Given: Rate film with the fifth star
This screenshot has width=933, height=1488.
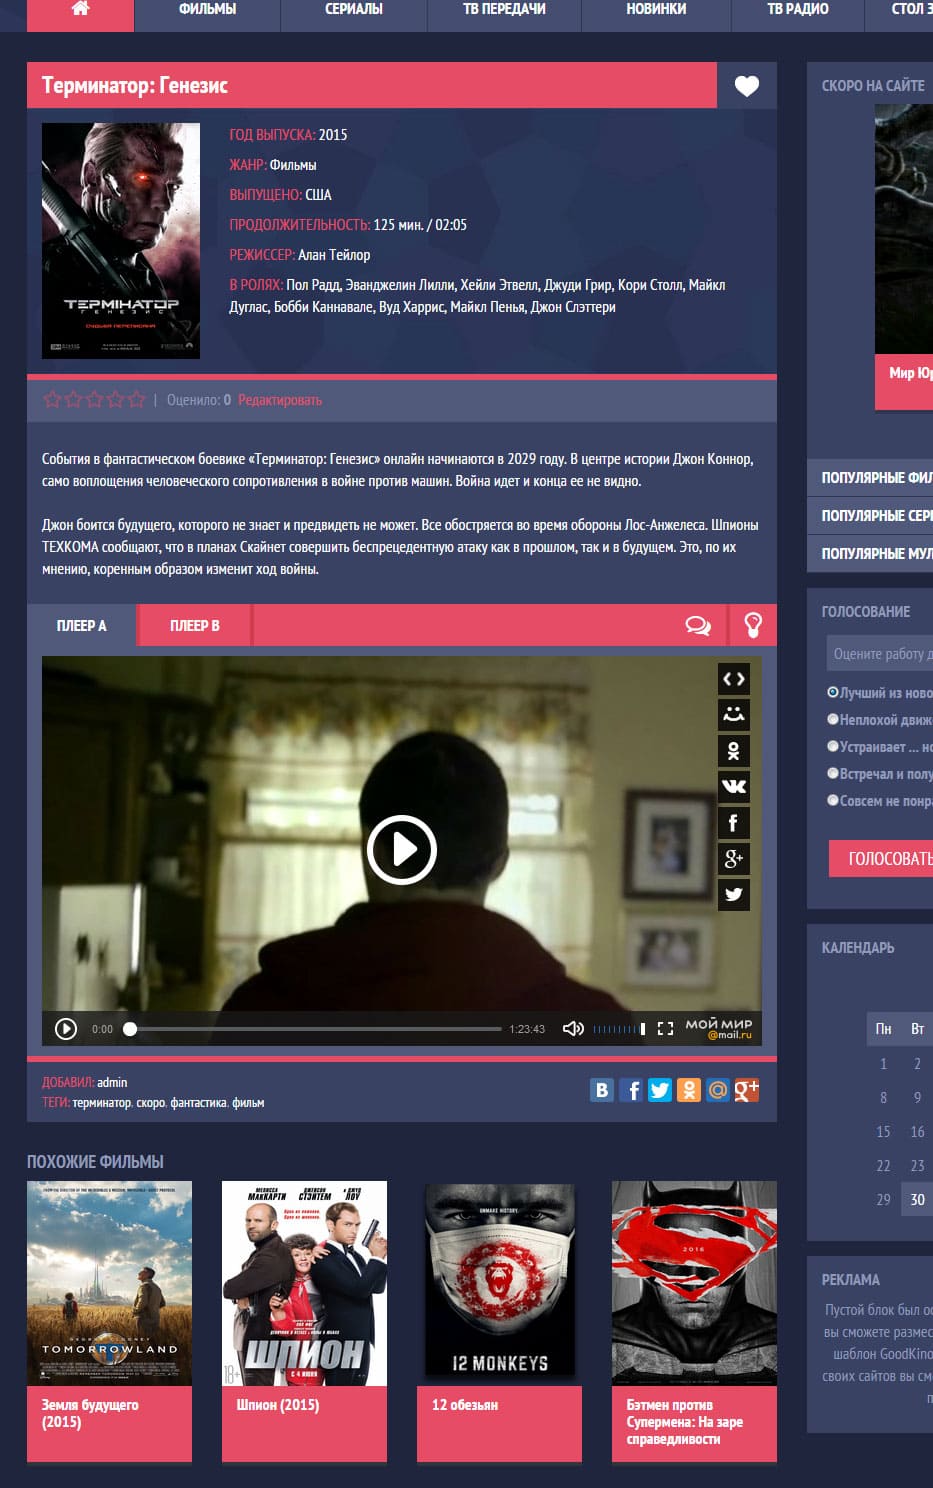Looking at the screenshot, I should click(136, 400).
